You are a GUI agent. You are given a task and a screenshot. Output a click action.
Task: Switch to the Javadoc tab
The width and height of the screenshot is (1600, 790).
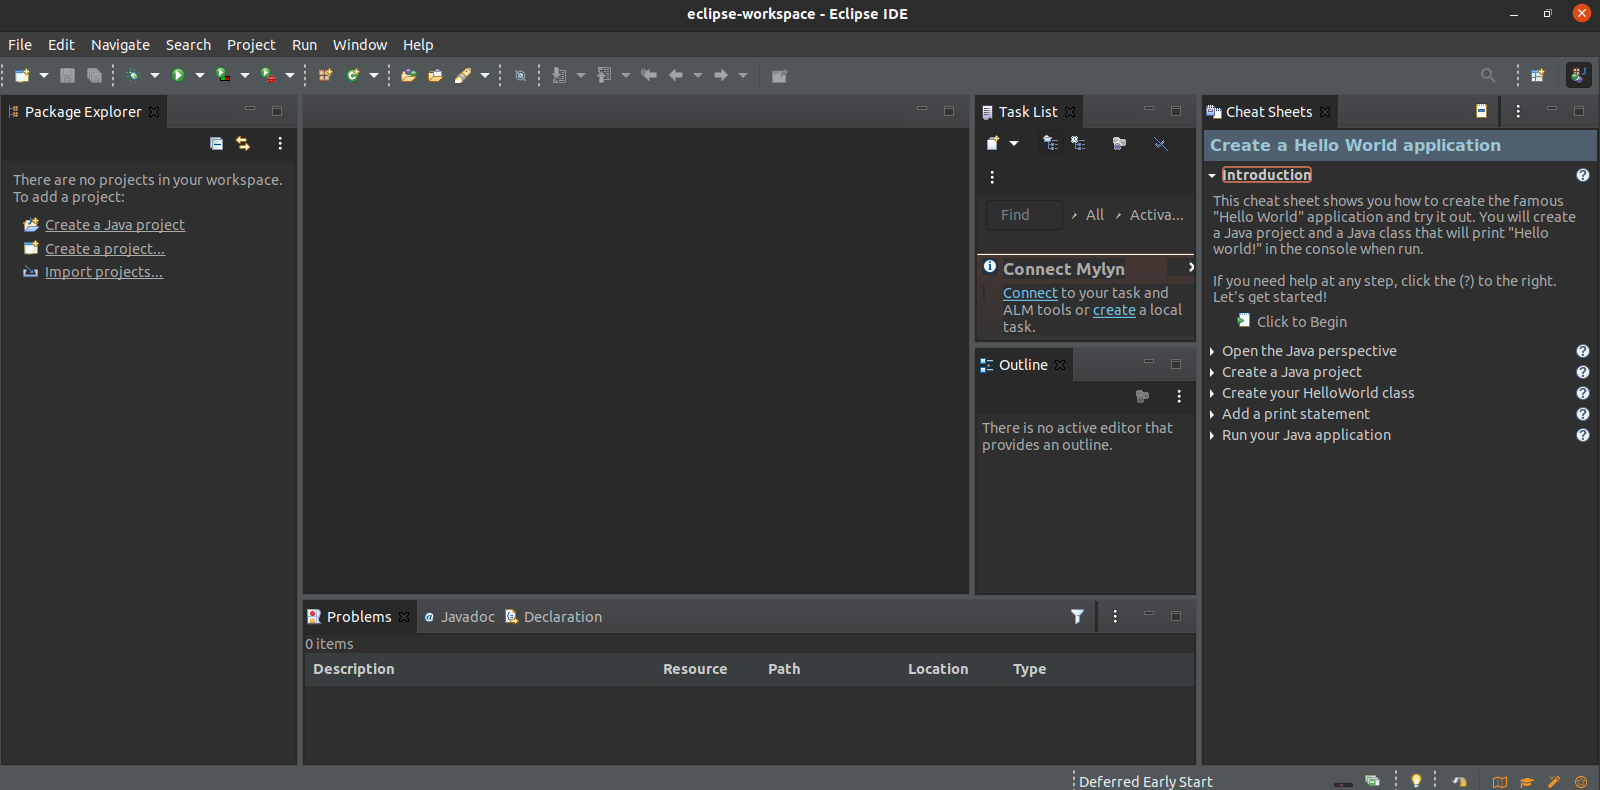pyautogui.click(x=459, y=617)
